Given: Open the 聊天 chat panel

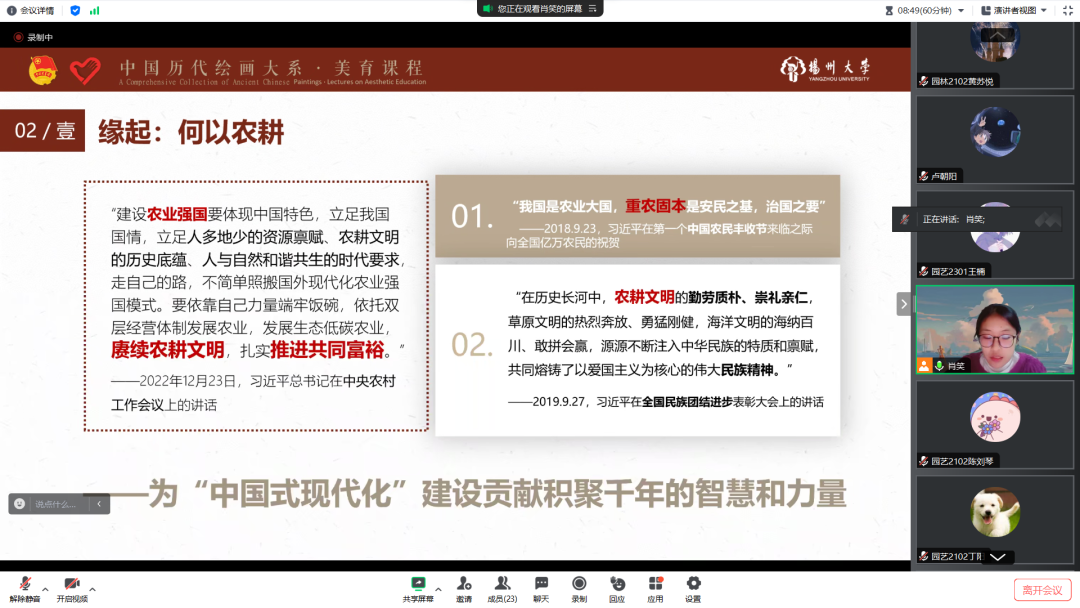Looking at the screenshot, I should (541, 584).
